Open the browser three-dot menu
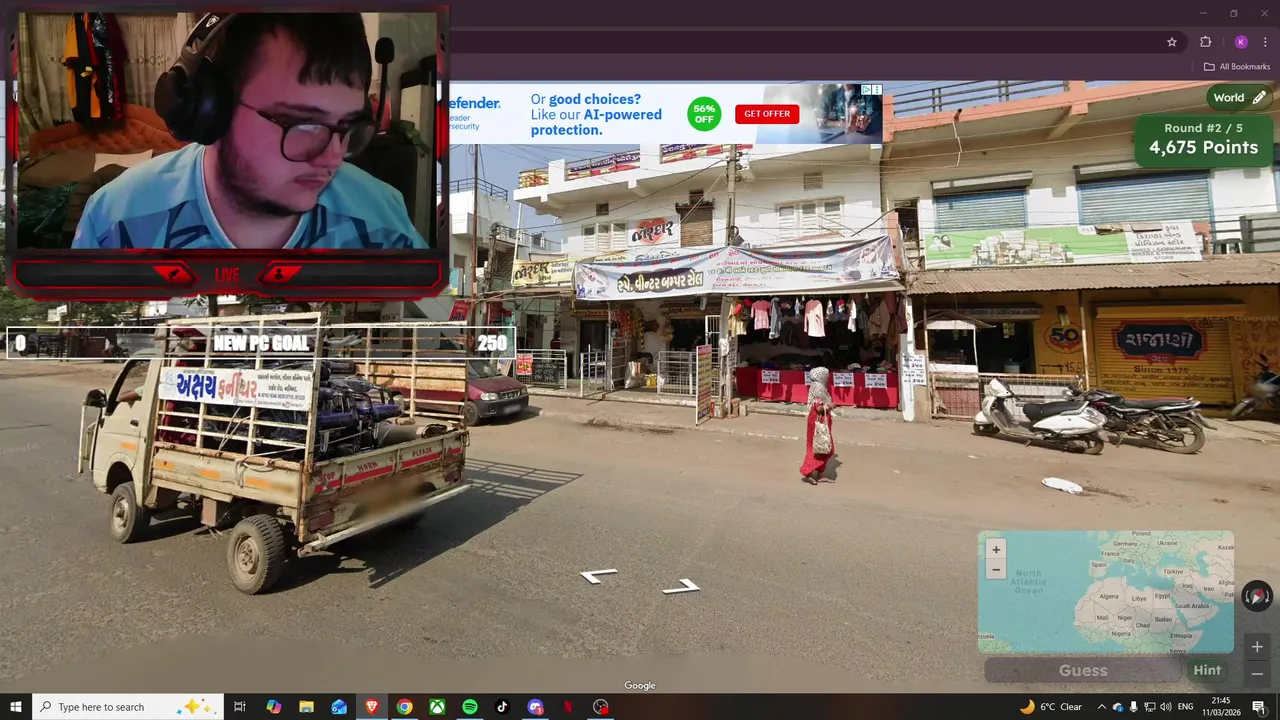The image size is (1280, 720). tap(1266, 42)
